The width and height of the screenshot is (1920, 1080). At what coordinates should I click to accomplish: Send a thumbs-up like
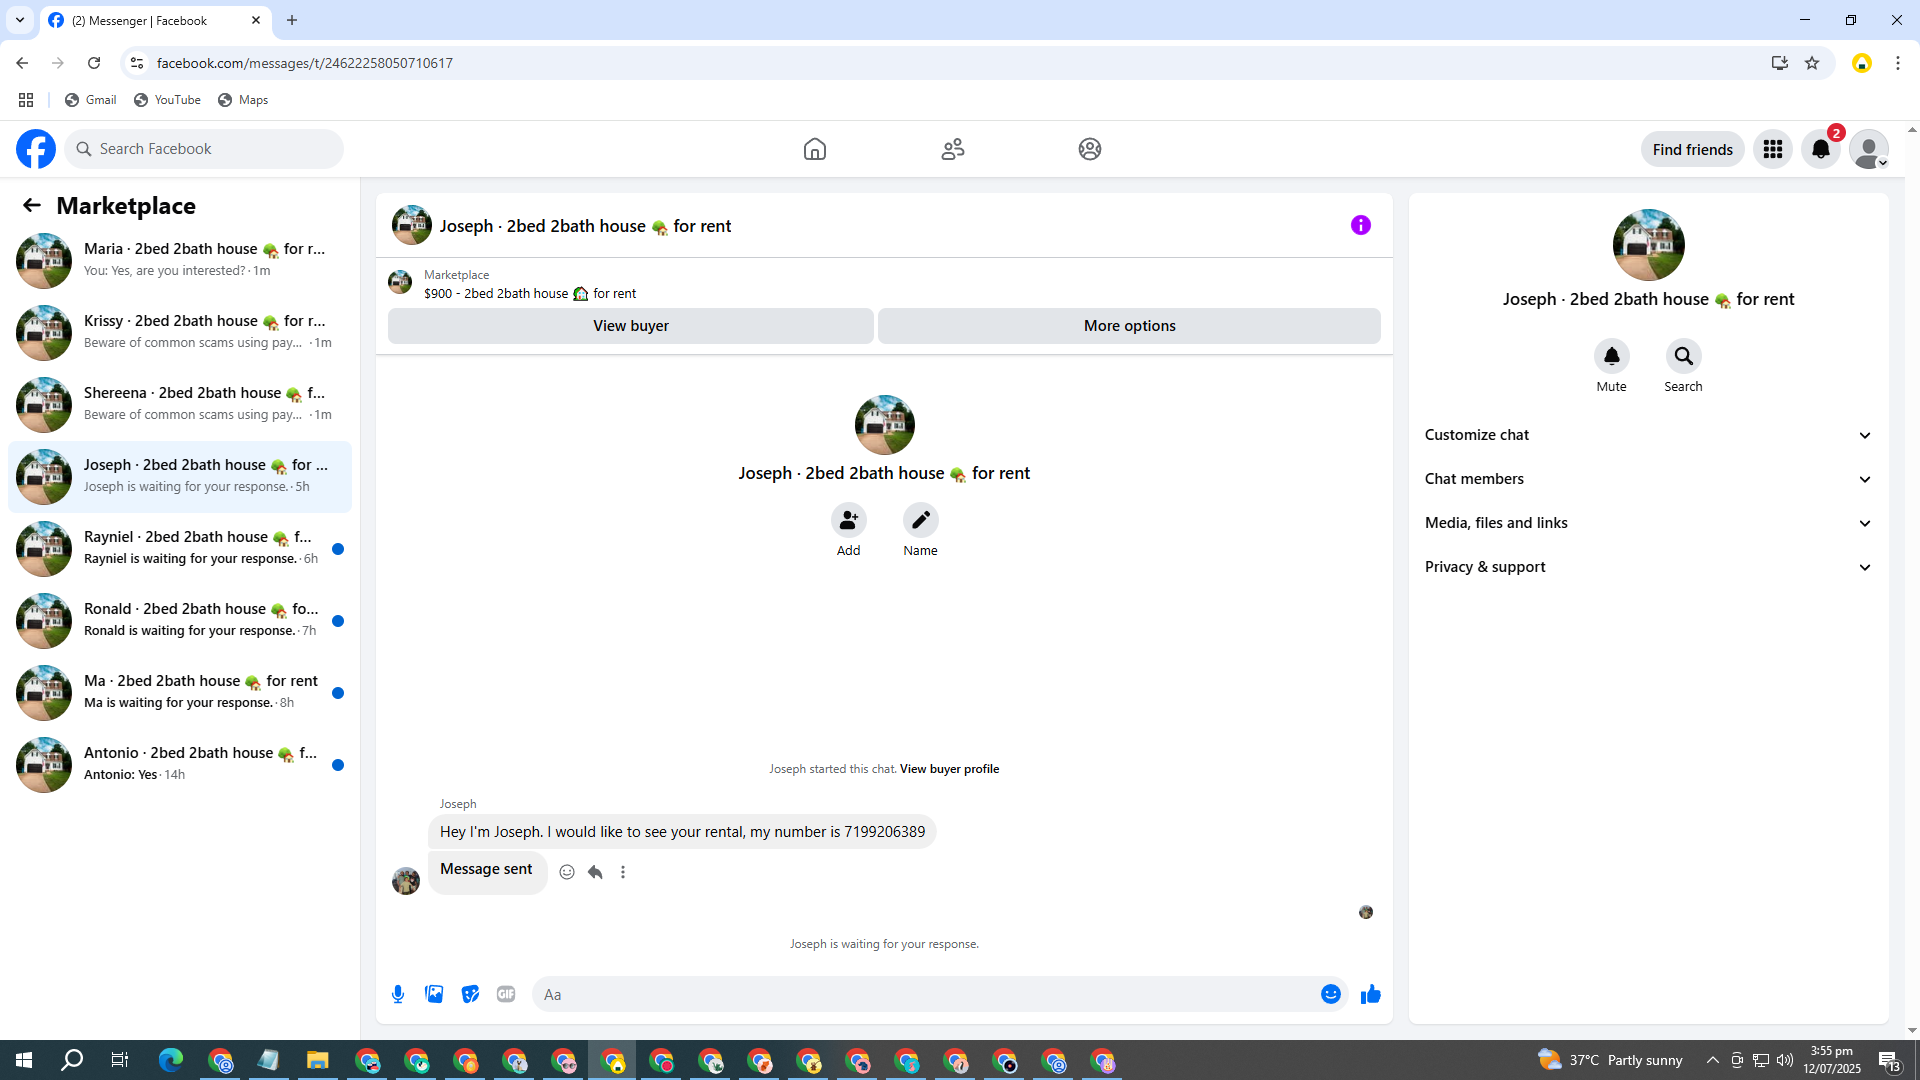(x=1370, y=994)
